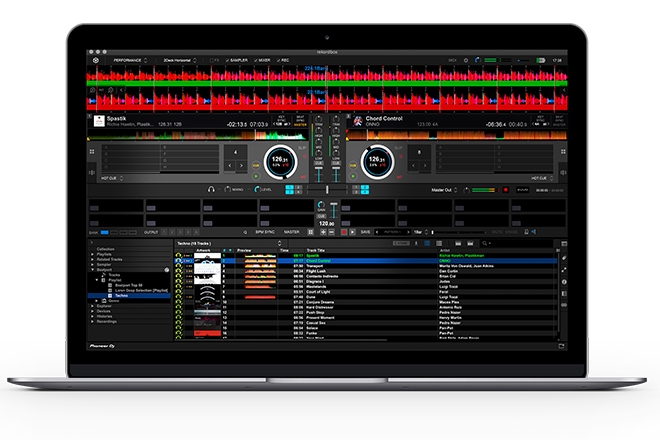Toggle KEY SYNC on deck 2
Screen dimensions: 660x440
click(x=540, y=121)
